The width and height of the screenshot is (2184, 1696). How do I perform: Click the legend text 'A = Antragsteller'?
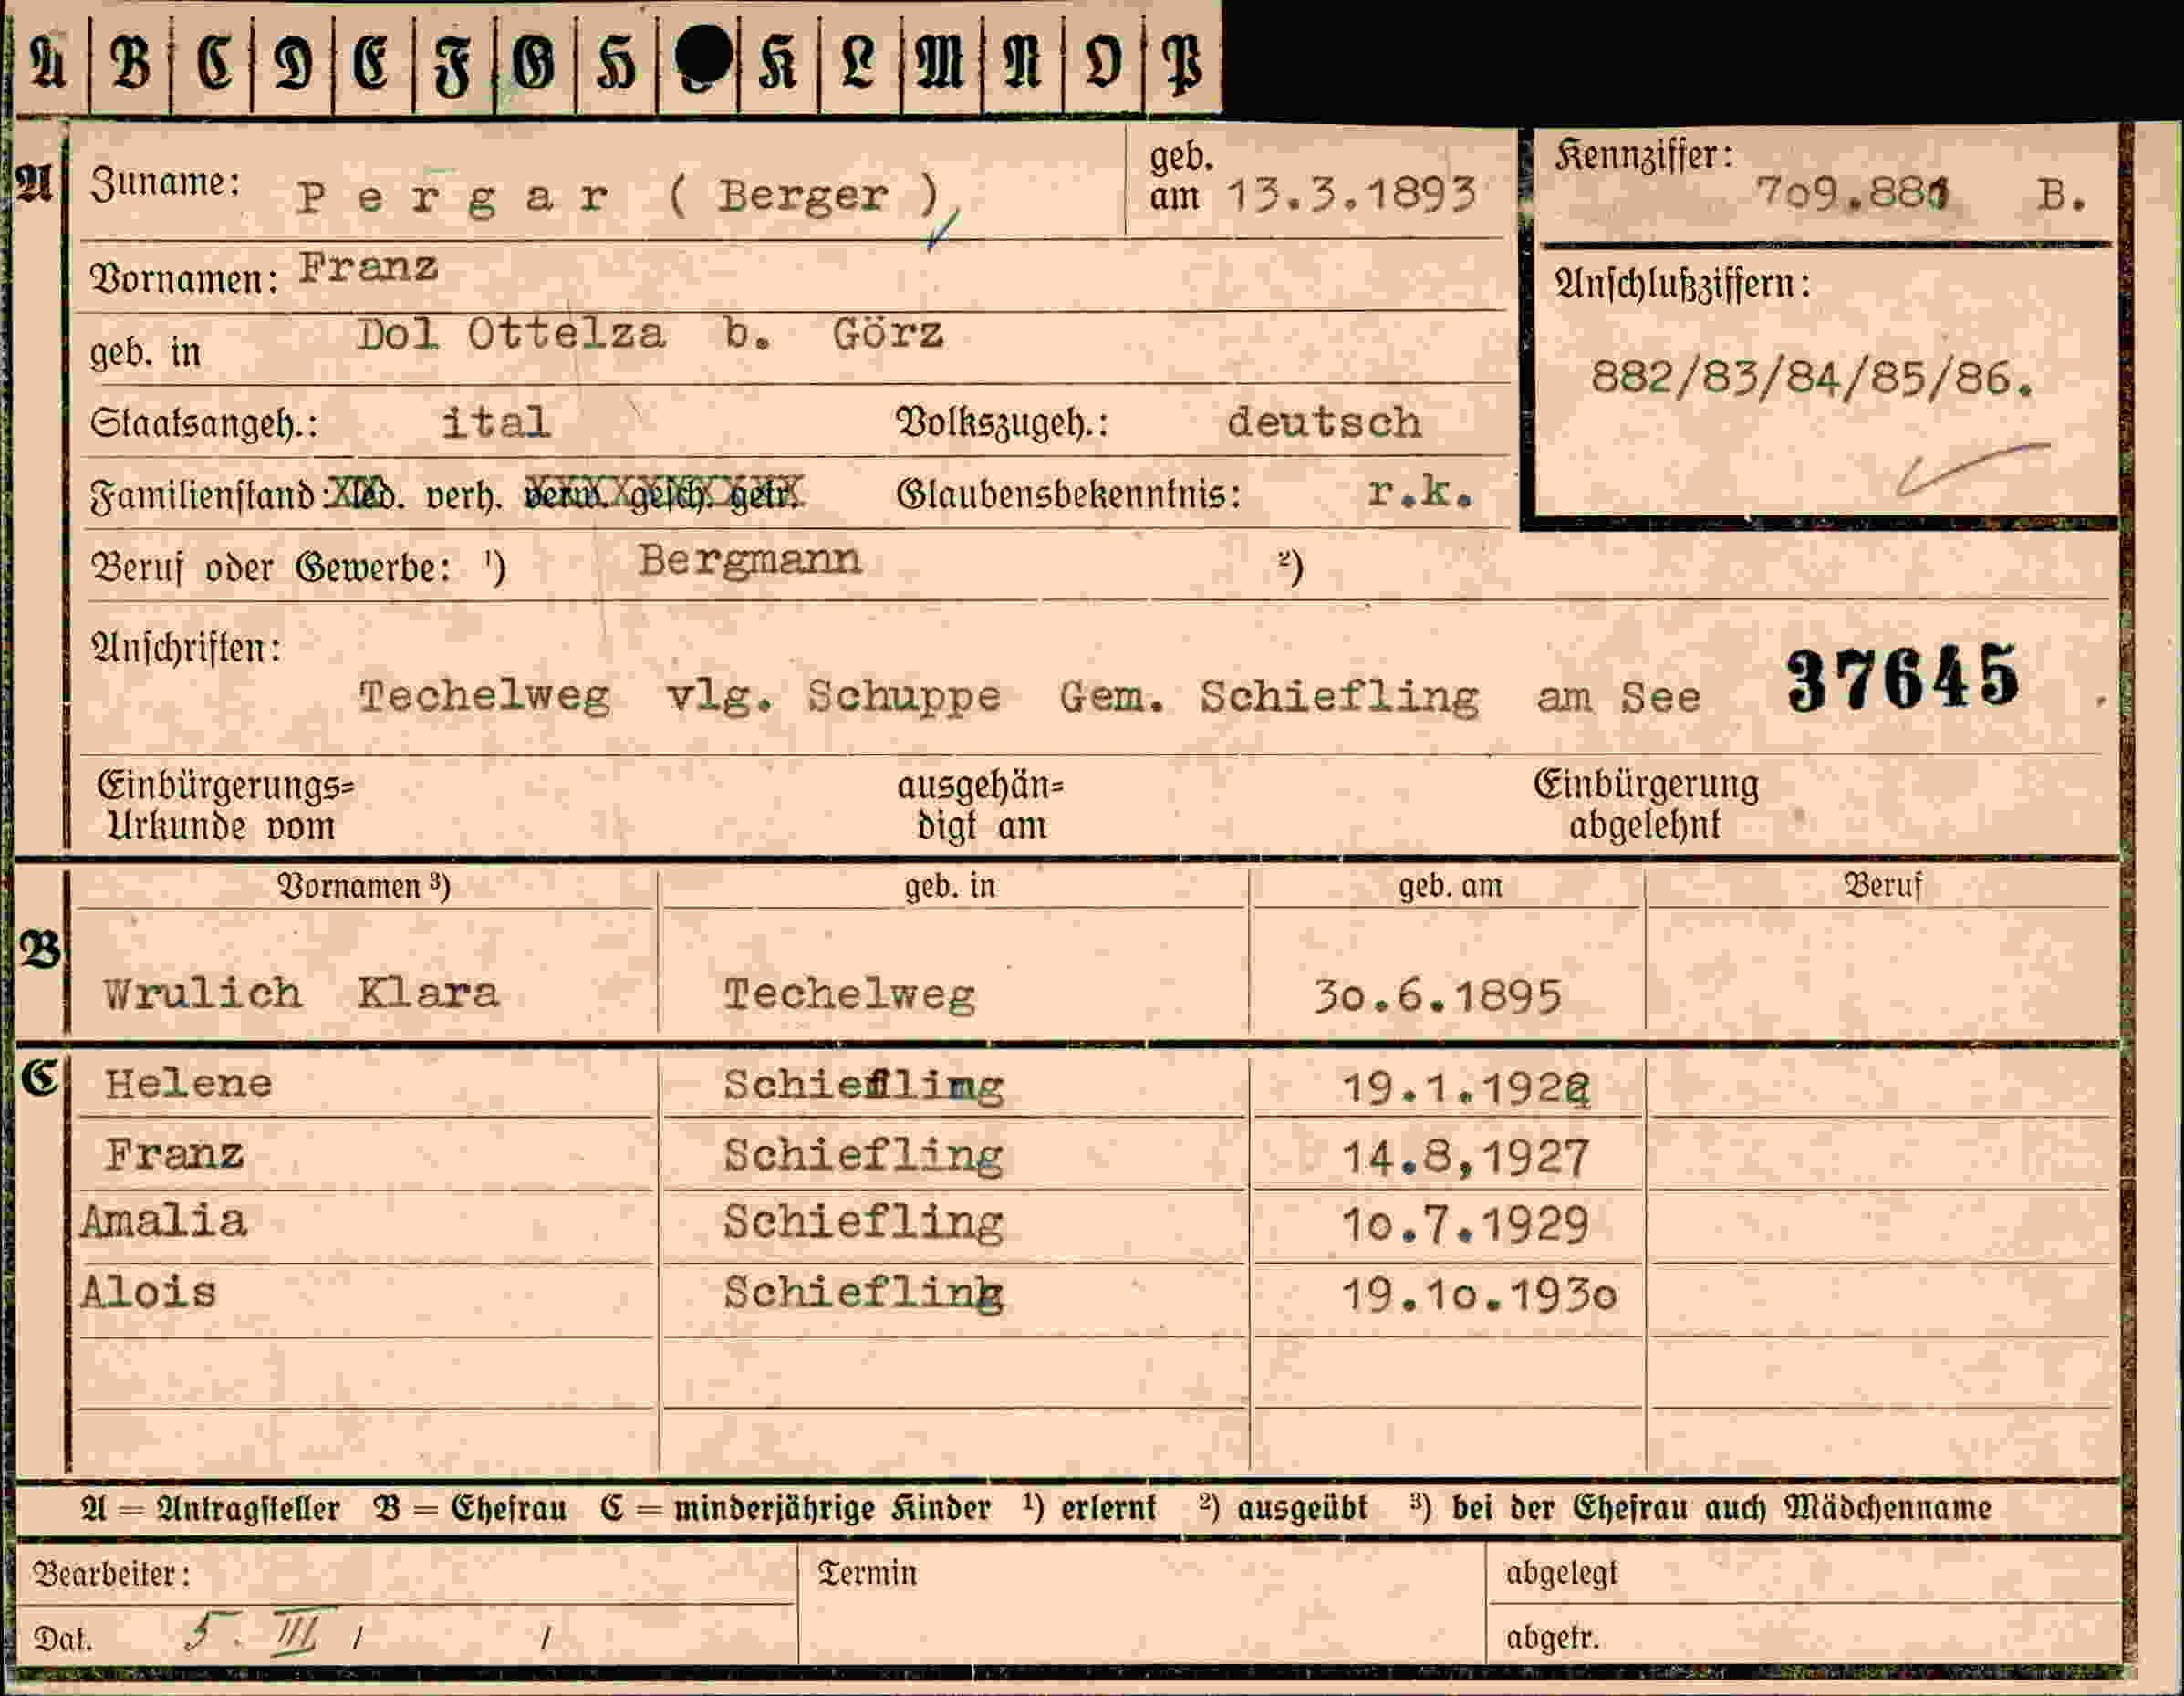[210, 1508]
